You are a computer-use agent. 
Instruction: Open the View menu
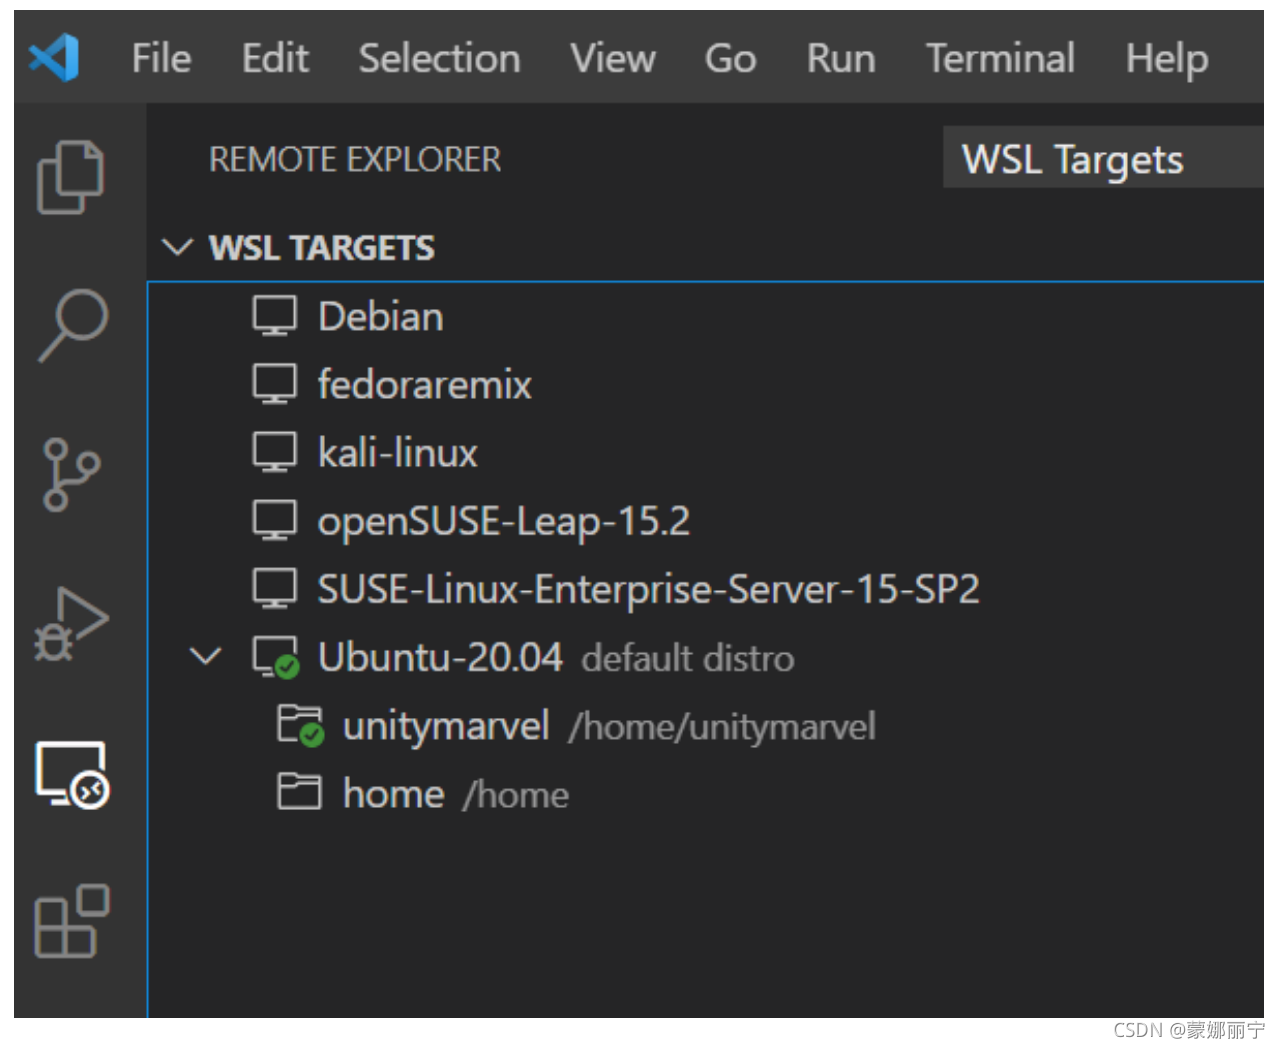[x=613, y=58]
